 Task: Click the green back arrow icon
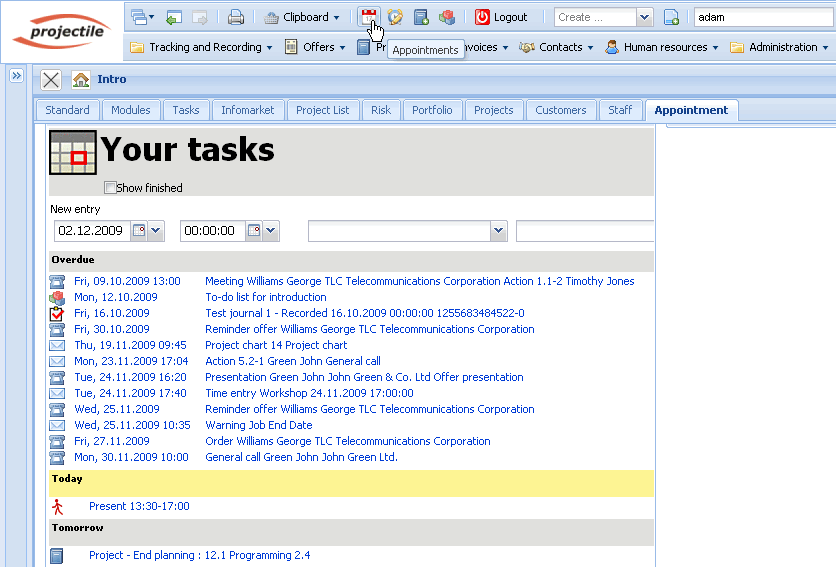pyautogui.click(x=174, y=17)
